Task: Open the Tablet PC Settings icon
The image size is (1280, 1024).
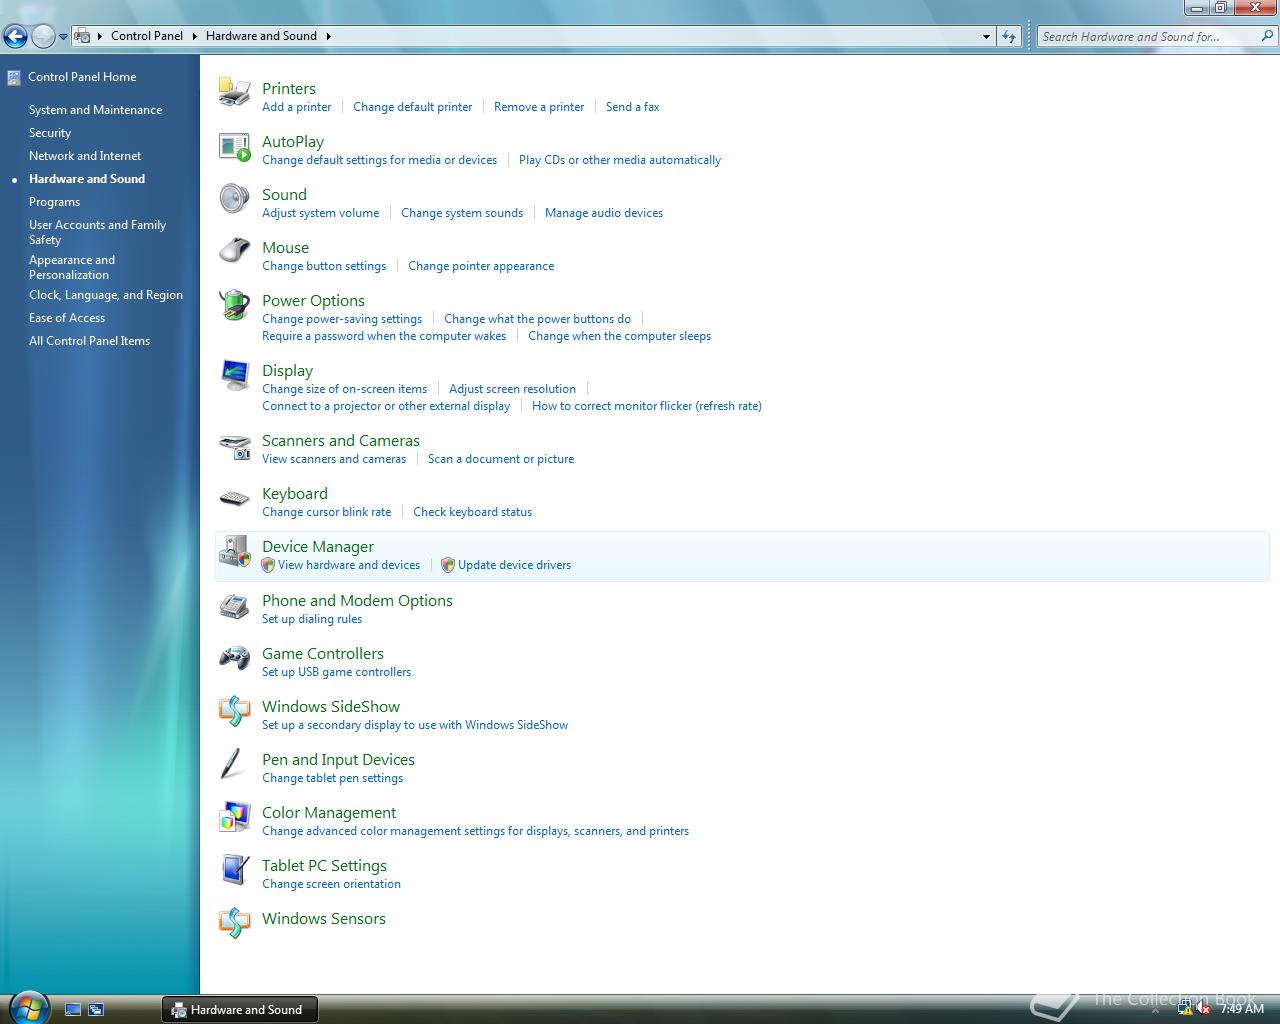Action: pyautogui.click(x=234, y=870)
